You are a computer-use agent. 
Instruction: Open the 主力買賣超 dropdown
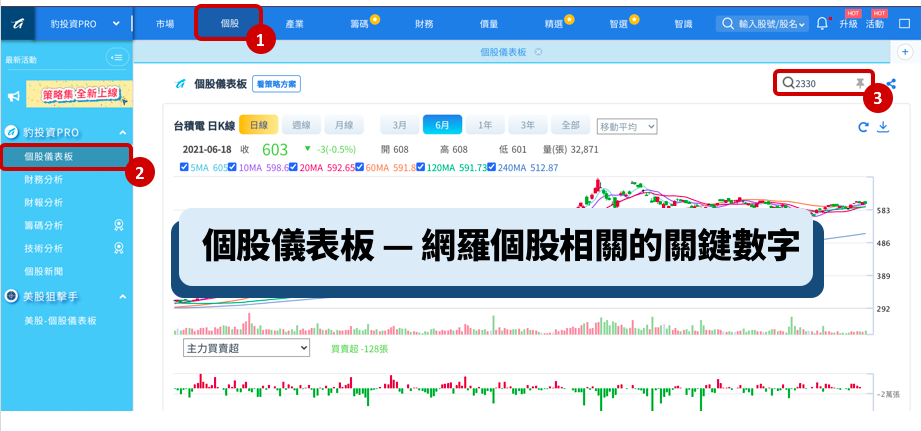[x=246, y=348]
